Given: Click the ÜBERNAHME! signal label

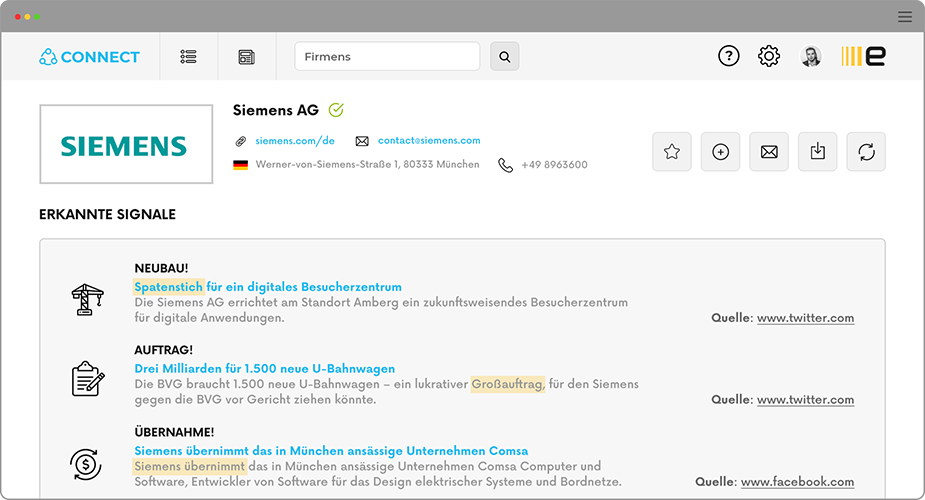Looking at the screenshot, I should coord(174,432).
